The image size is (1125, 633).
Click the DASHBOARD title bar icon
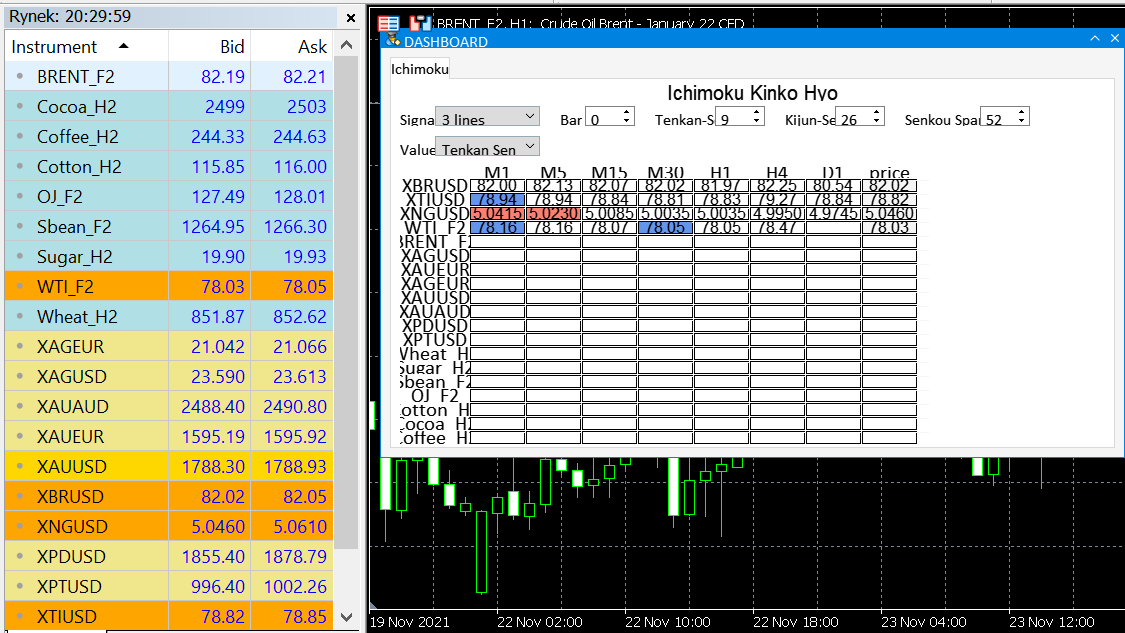click(391, 41)
